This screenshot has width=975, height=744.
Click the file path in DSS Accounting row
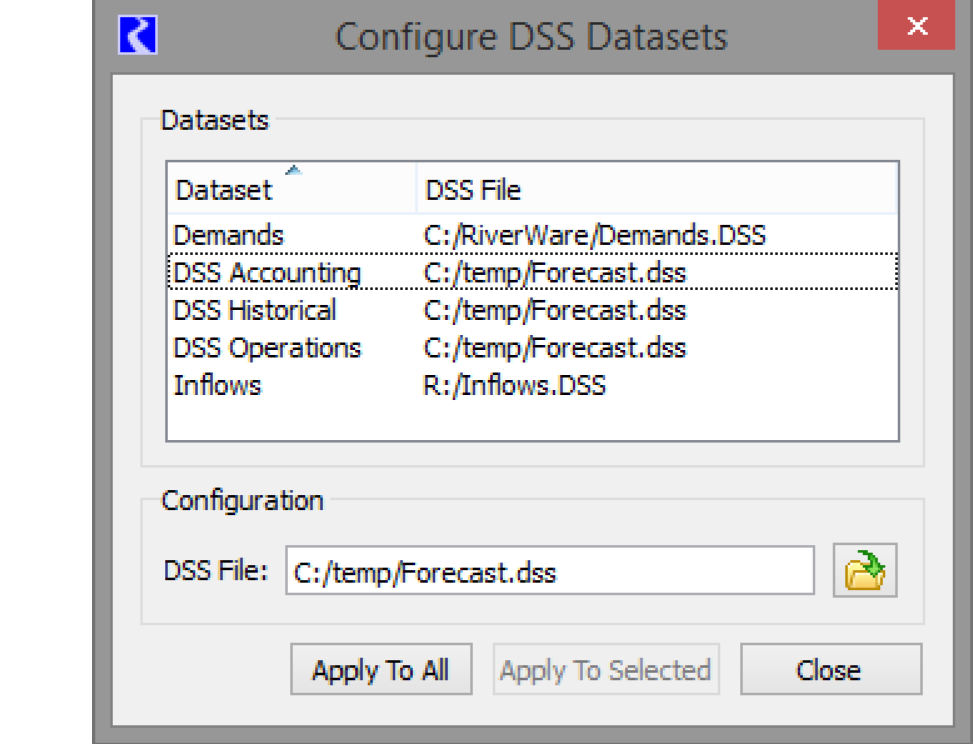(x=555, y=273)
